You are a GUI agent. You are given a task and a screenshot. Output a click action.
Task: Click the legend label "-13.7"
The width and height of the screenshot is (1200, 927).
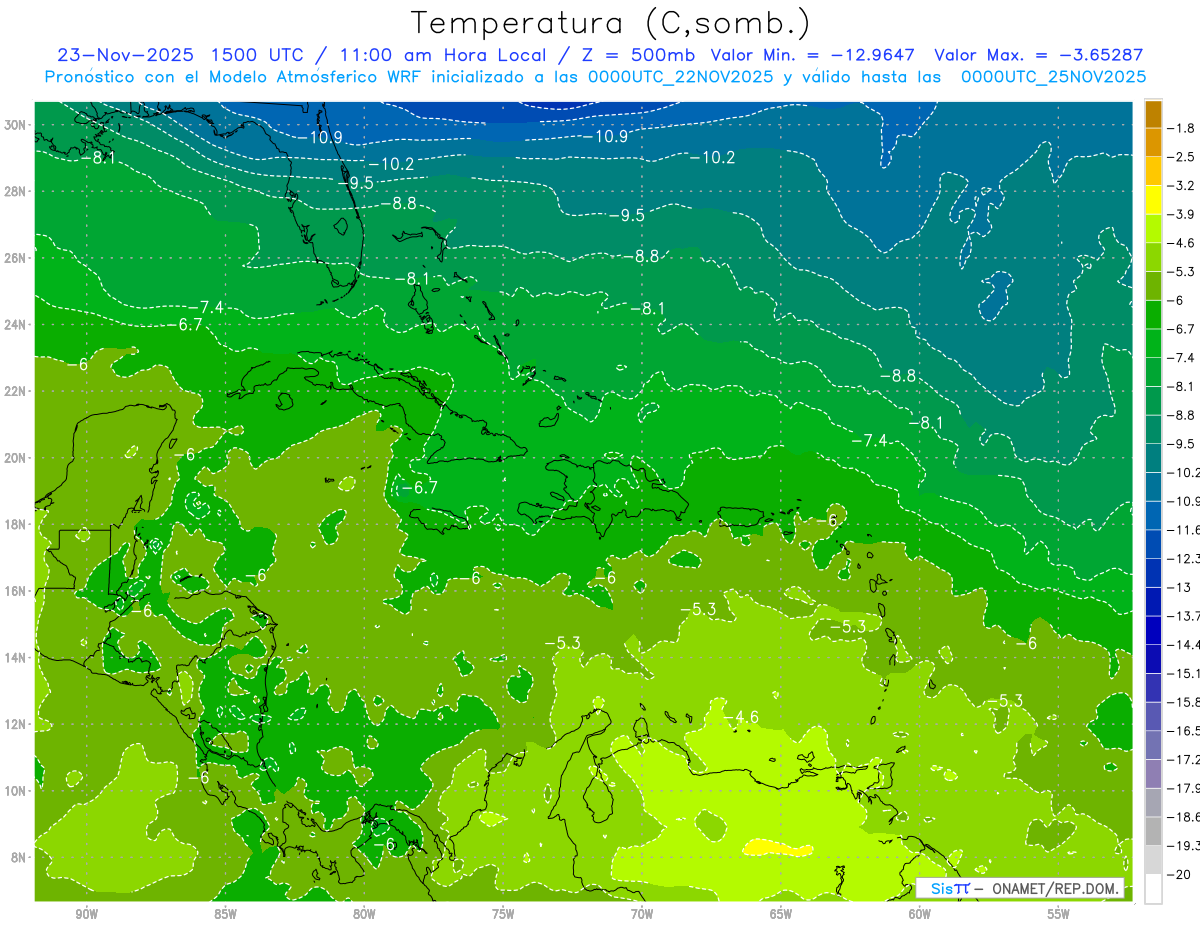(1184, 615)
